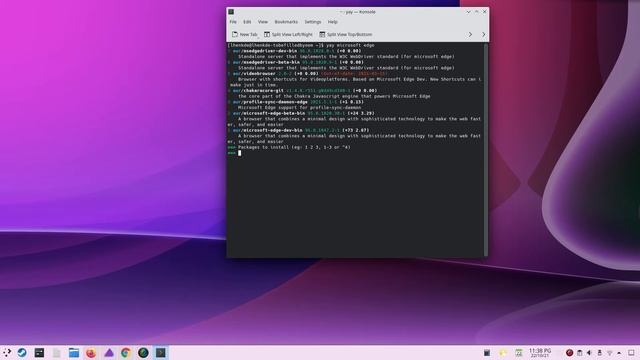640x360 pixels.
Task: Launch Steam from the taskbar
Action: pos(22,353)
